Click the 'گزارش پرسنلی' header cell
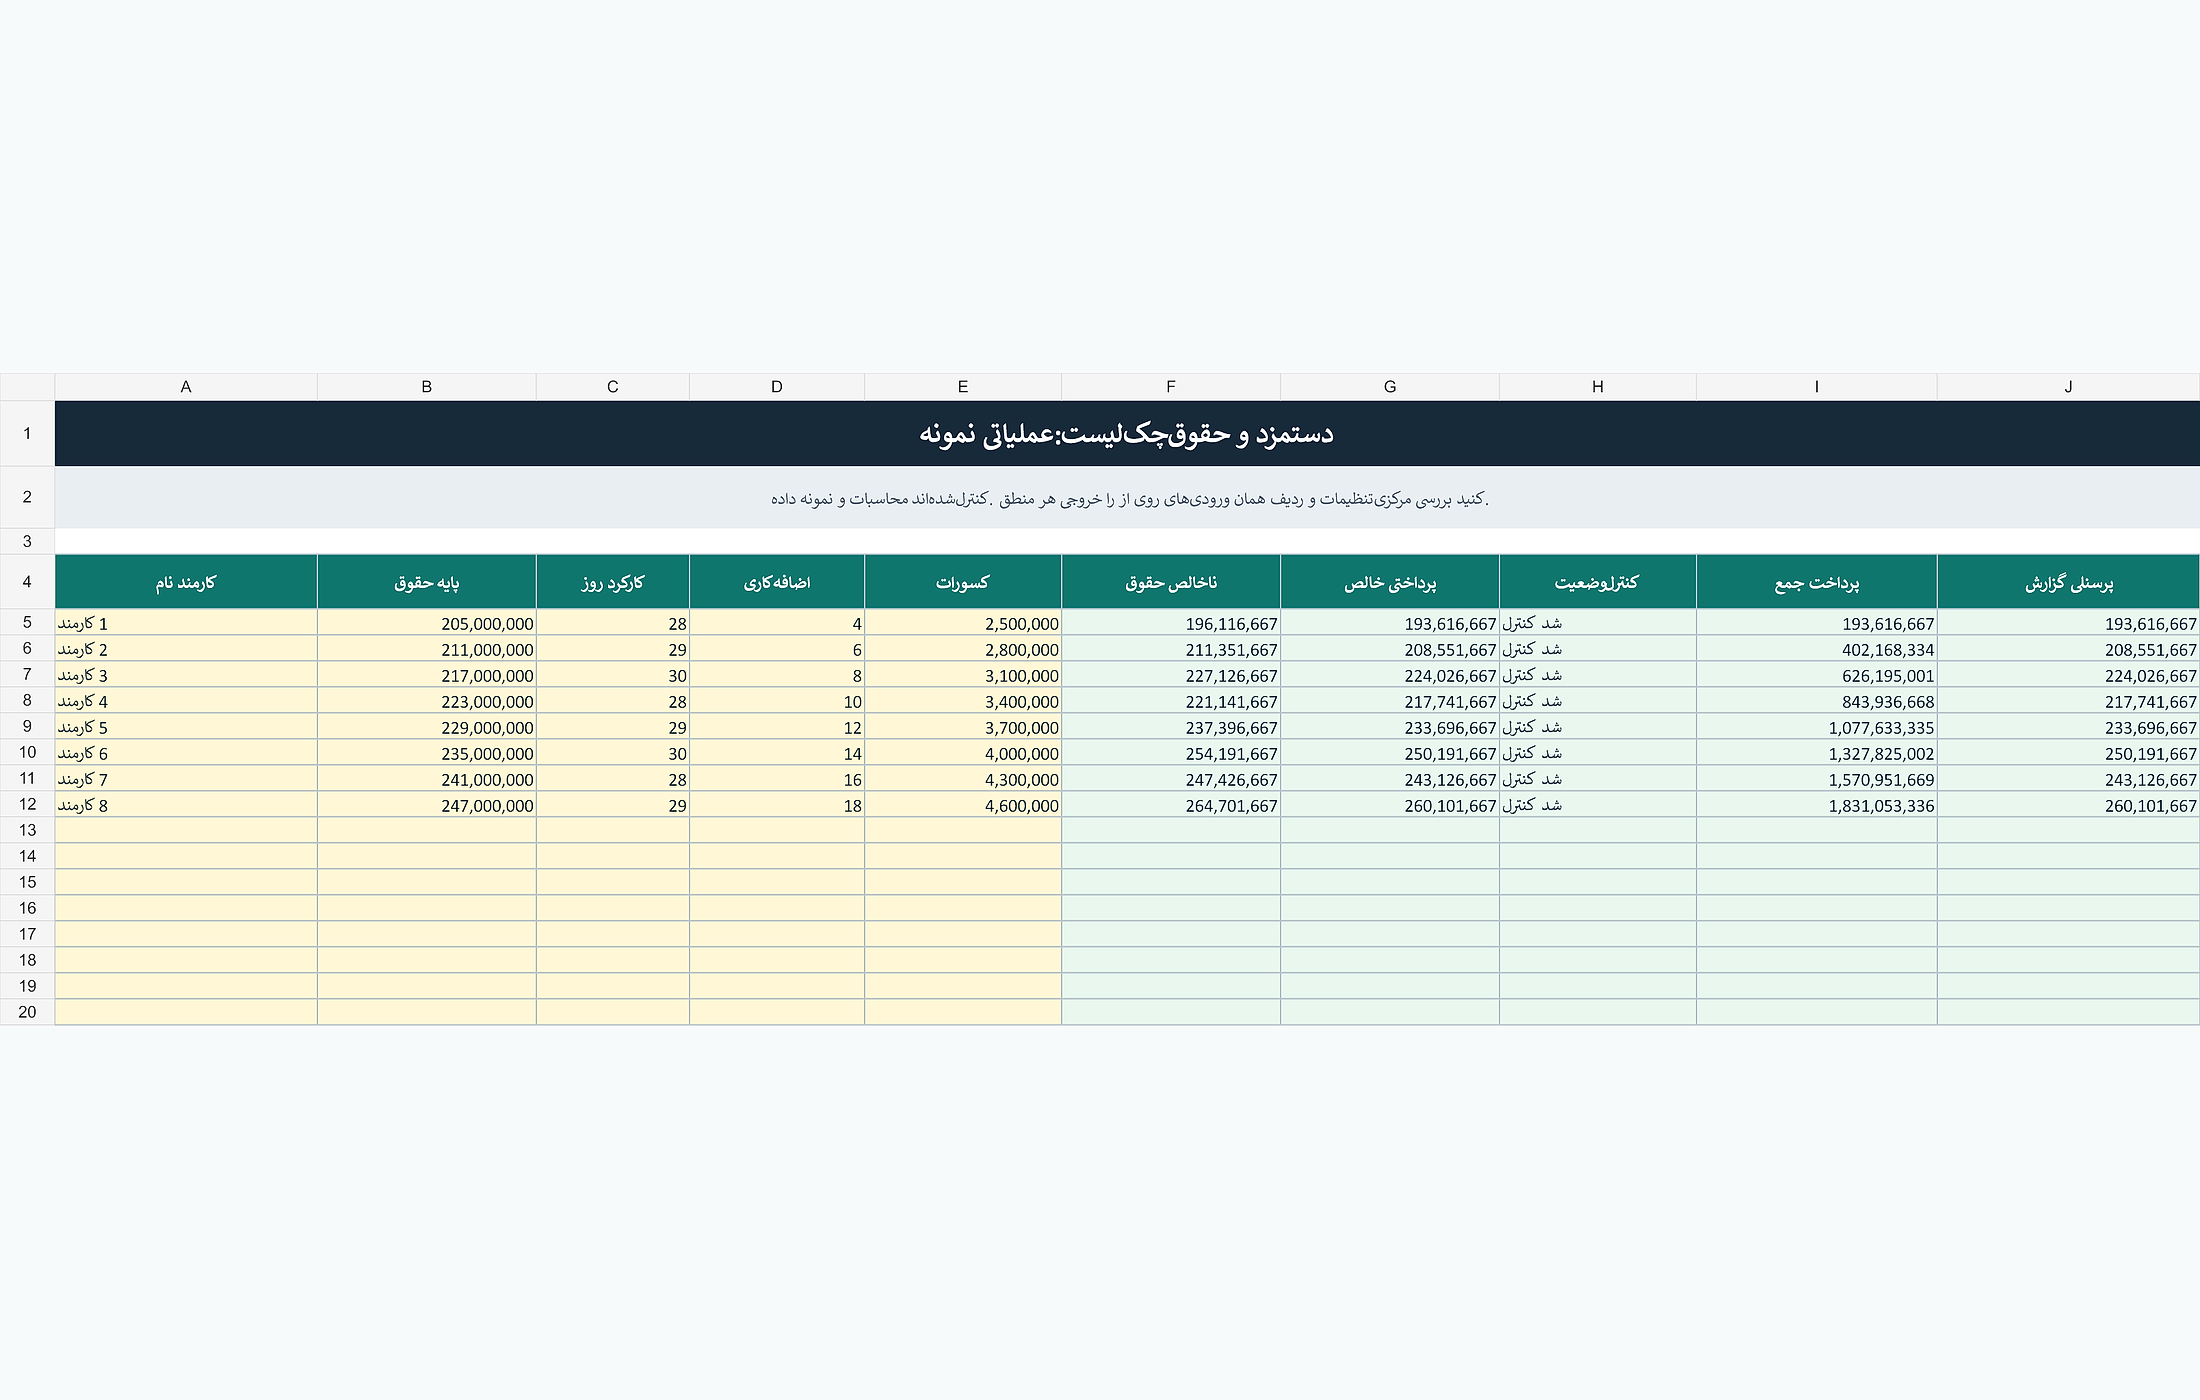This screenshot has height=1400, width=2200. (2068, 582)
